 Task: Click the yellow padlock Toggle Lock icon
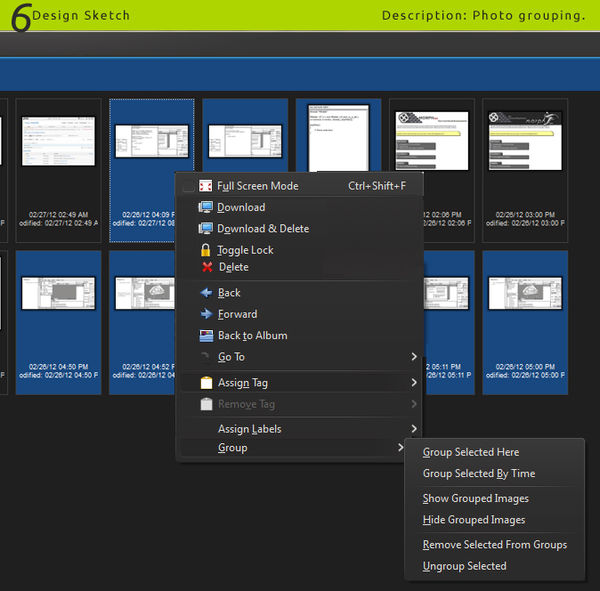coord(206,250)
